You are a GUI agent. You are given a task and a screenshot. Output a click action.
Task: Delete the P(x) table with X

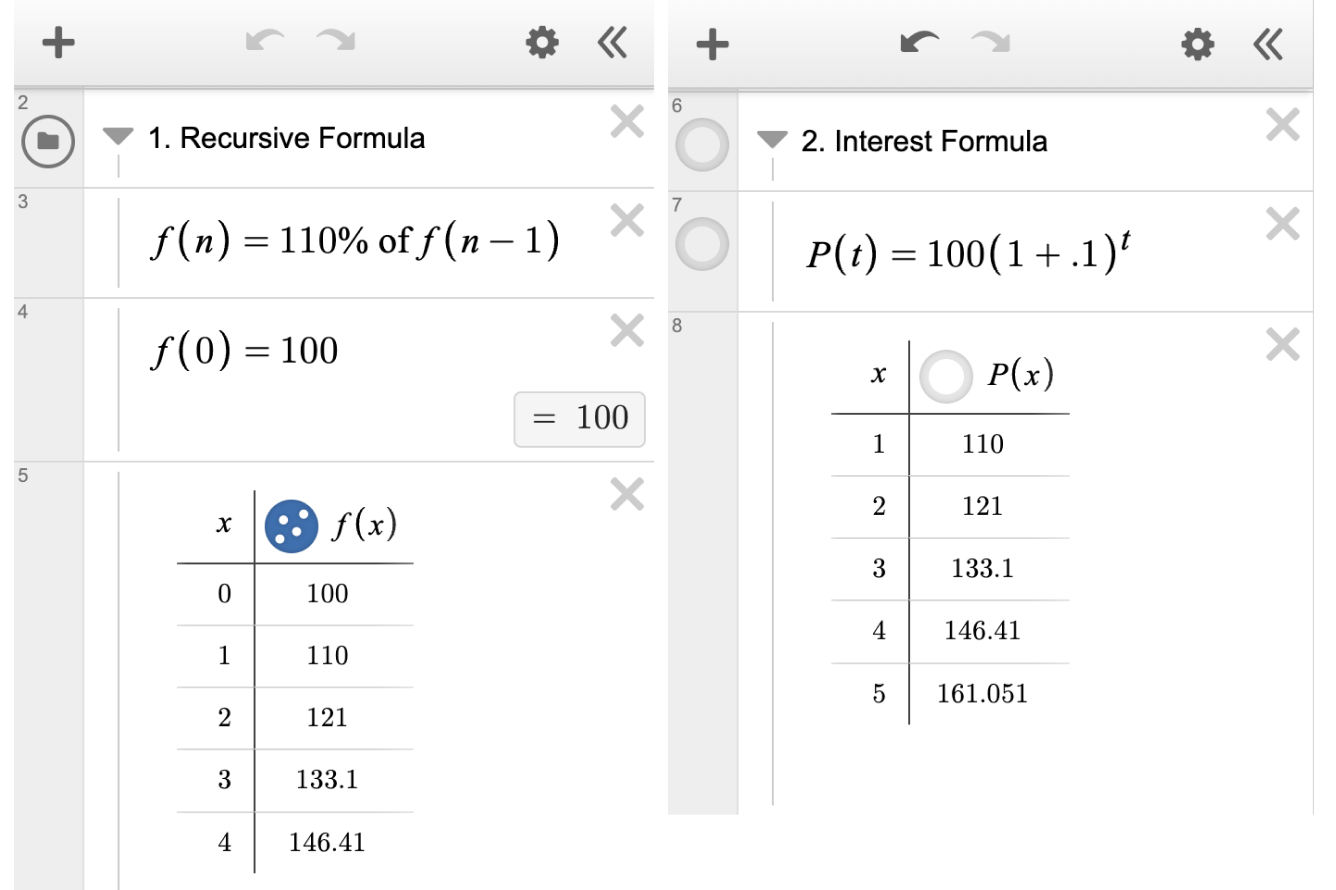1282,345
